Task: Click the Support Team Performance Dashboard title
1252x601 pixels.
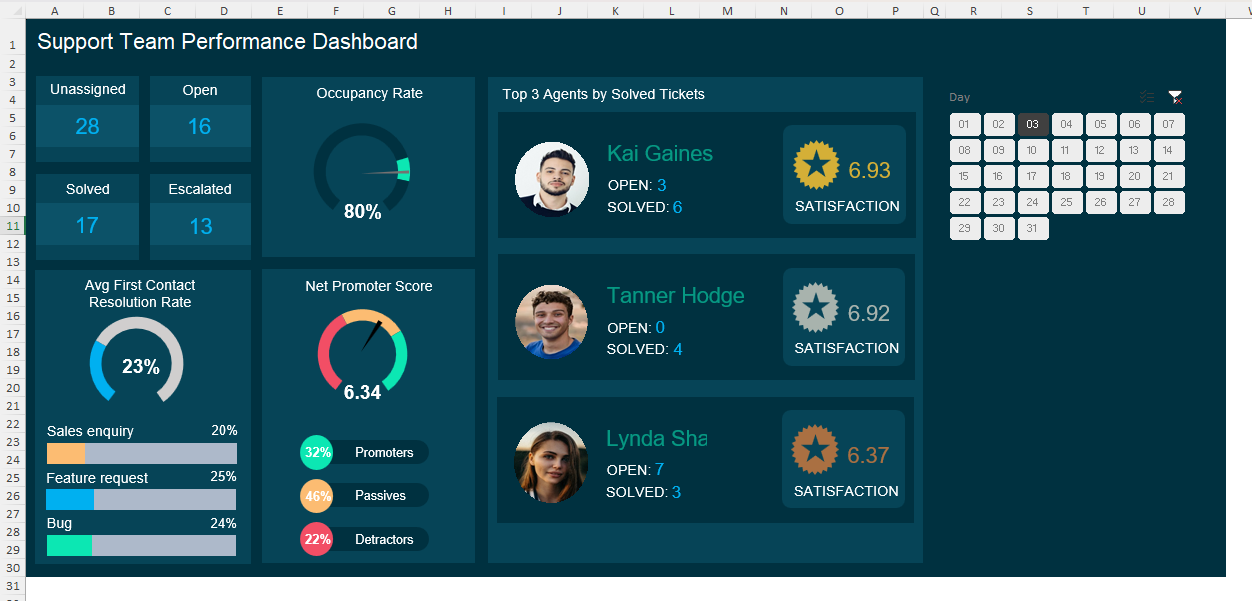Action: coord(227,42)
